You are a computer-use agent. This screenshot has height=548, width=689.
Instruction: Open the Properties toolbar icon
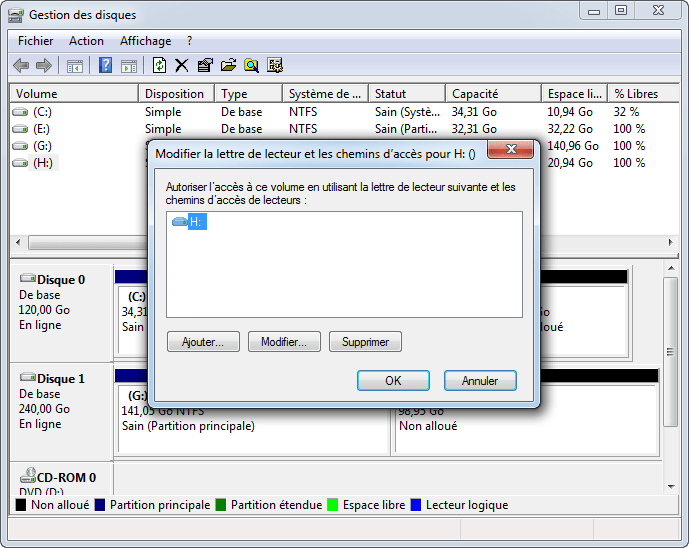[205, 65]
